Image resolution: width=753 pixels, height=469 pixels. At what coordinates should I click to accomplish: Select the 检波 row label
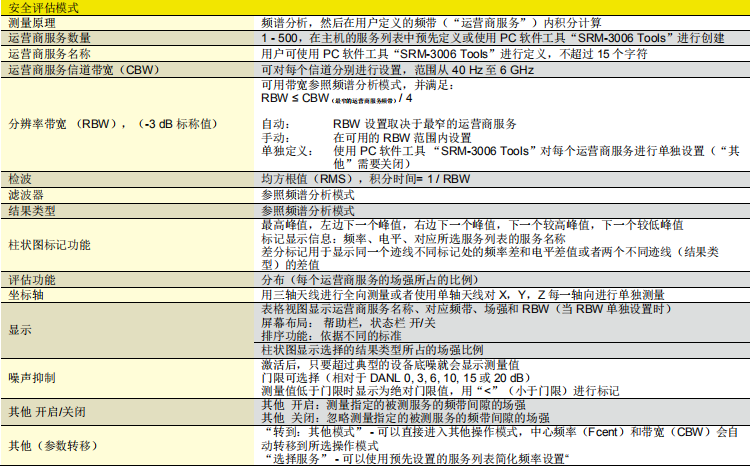(x=20, y=179)
